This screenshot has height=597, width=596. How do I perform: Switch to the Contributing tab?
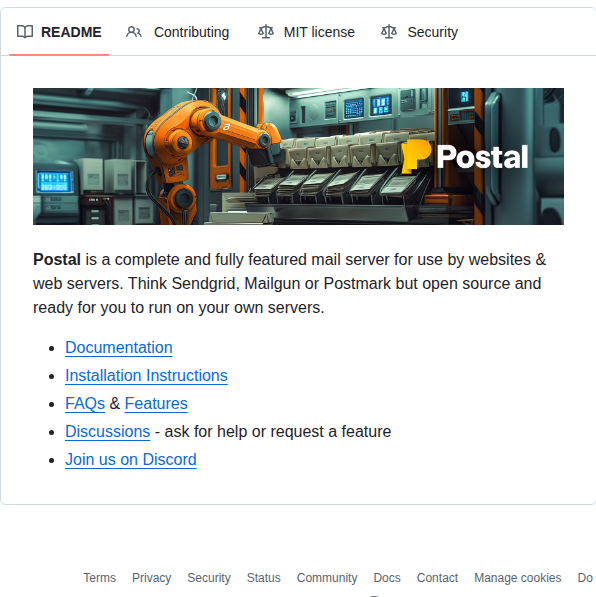pos(177,32)
